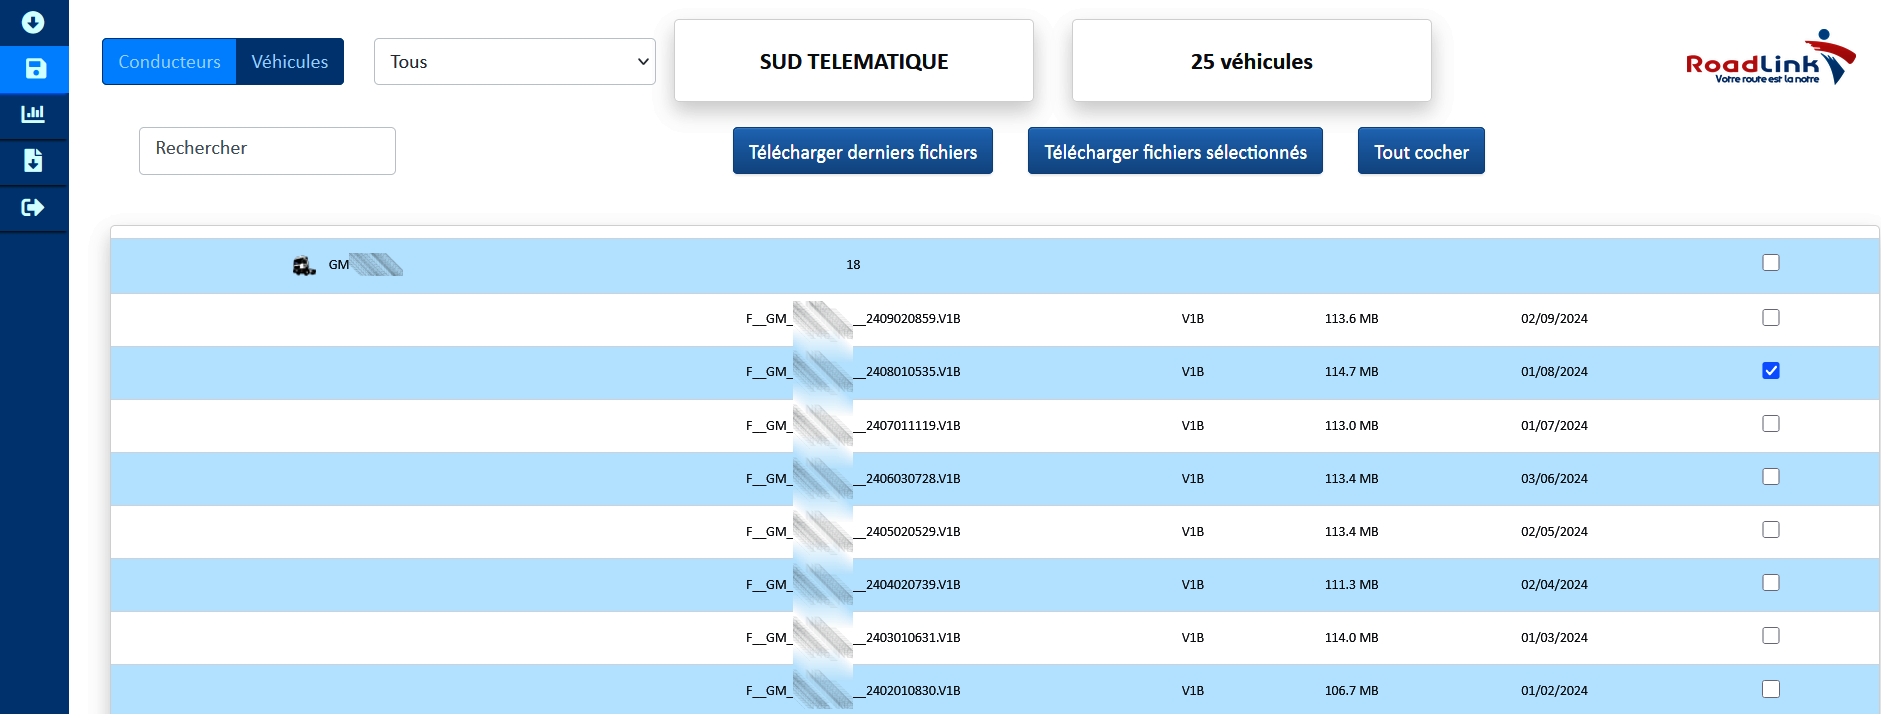Click the 02/05/2024 date cell
This screenshot has height=714, width=1881.
point(1554,532)
